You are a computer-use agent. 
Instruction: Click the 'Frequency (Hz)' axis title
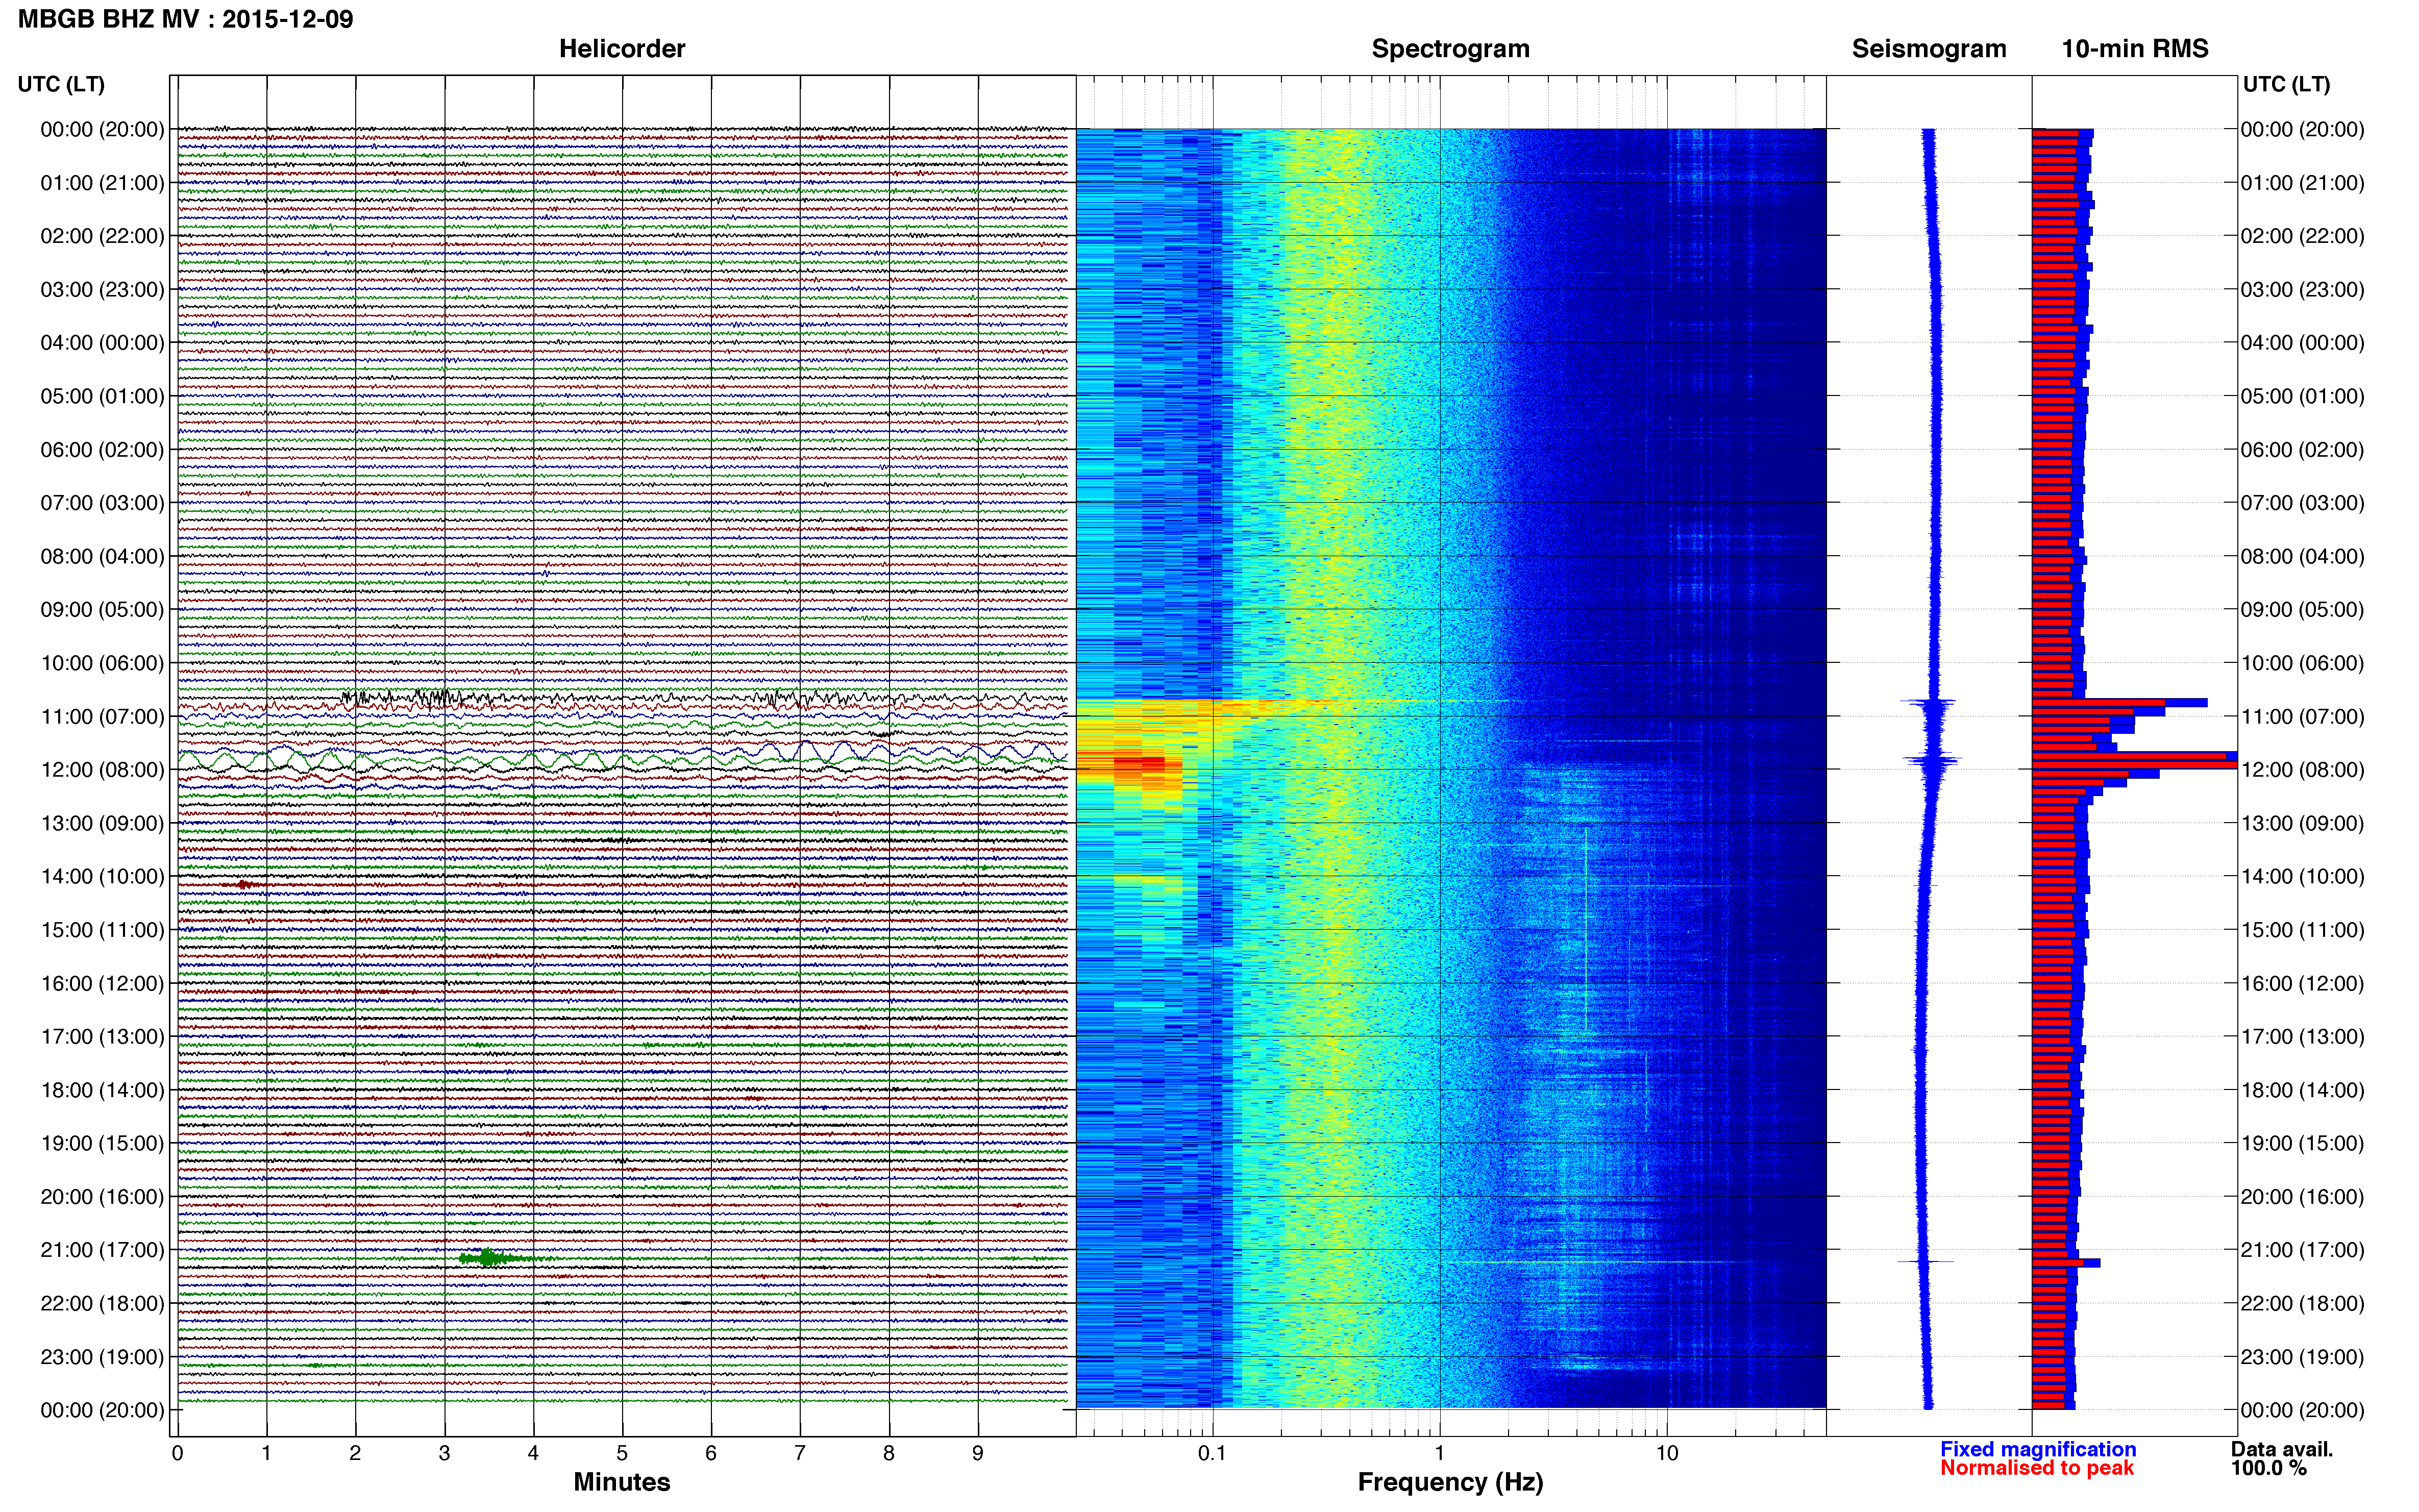click(x=1450, y=1482)
